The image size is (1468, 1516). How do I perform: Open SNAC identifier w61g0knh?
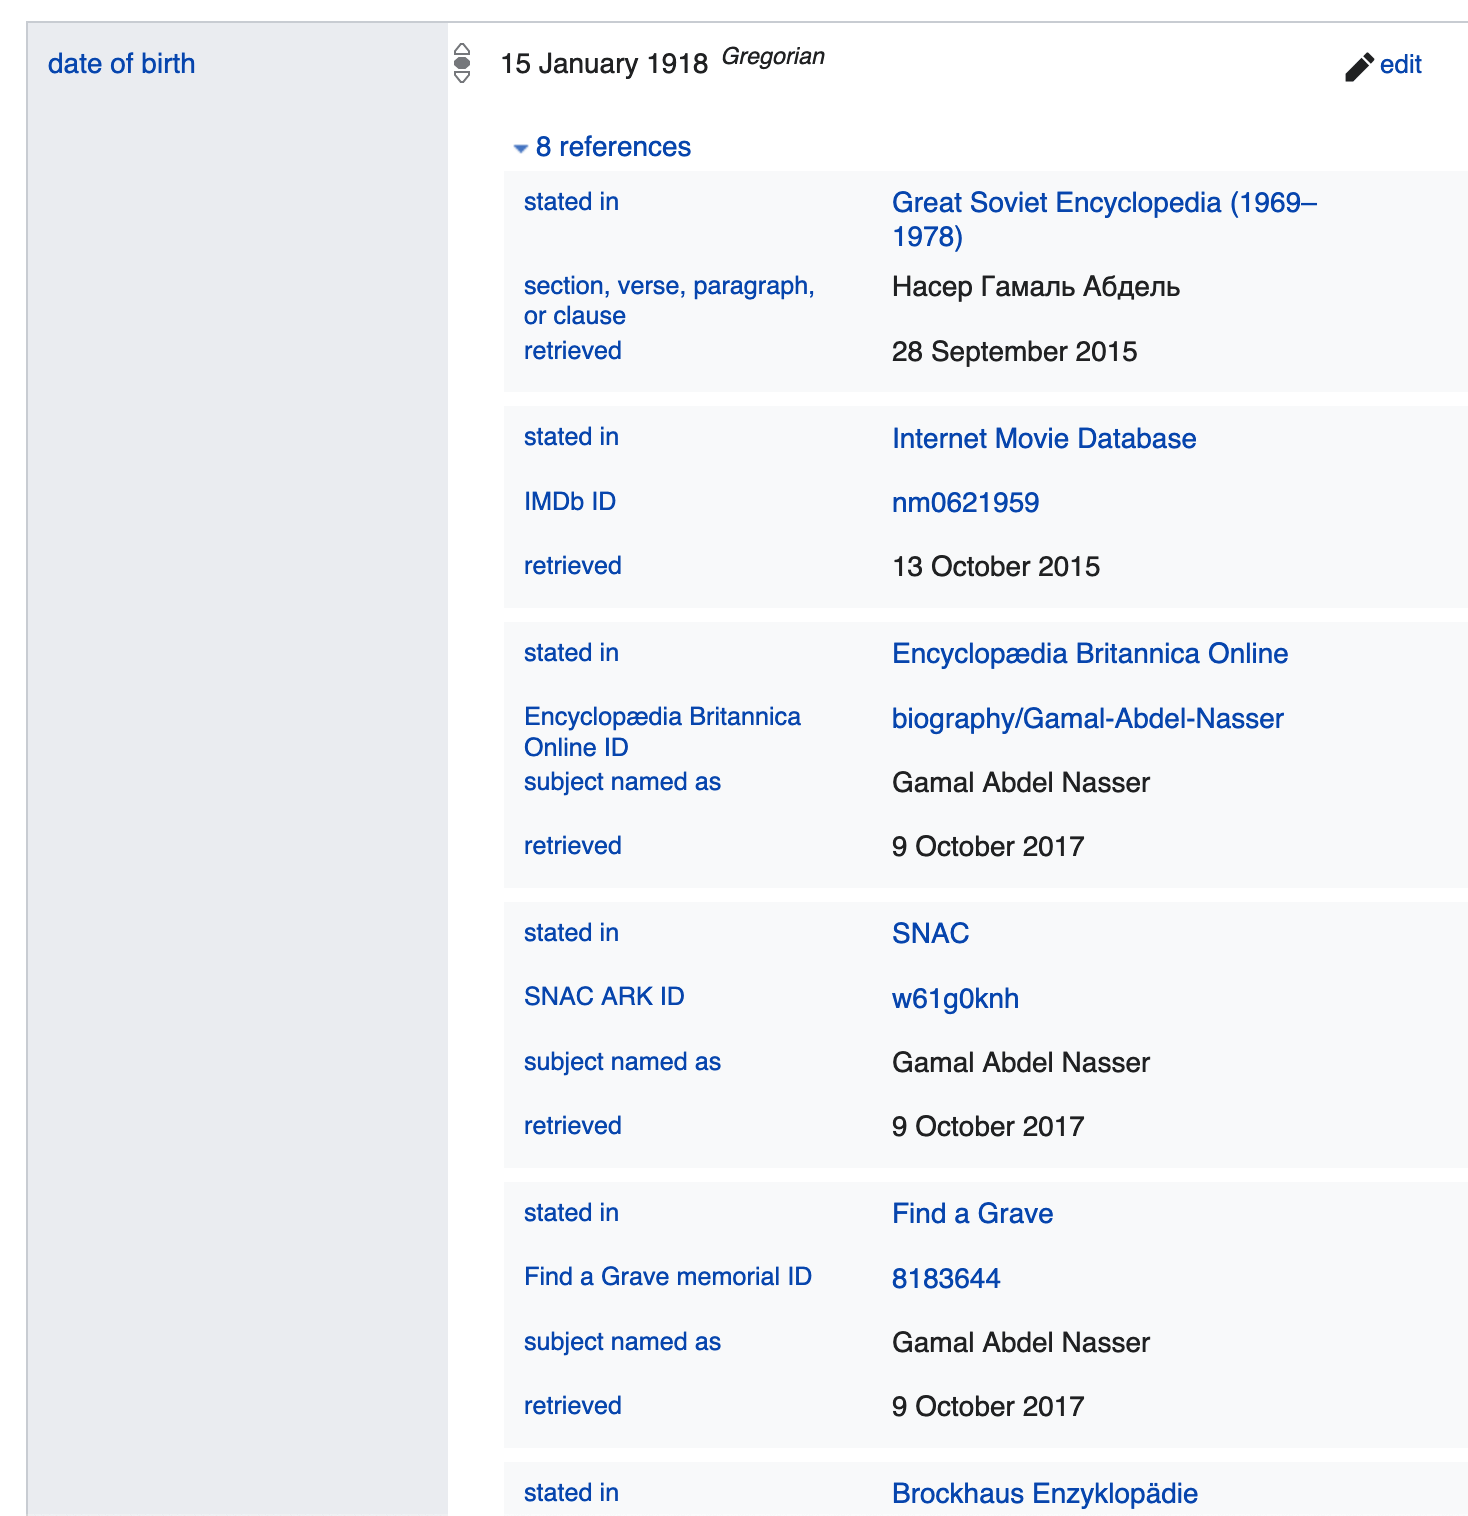(955, 998)
